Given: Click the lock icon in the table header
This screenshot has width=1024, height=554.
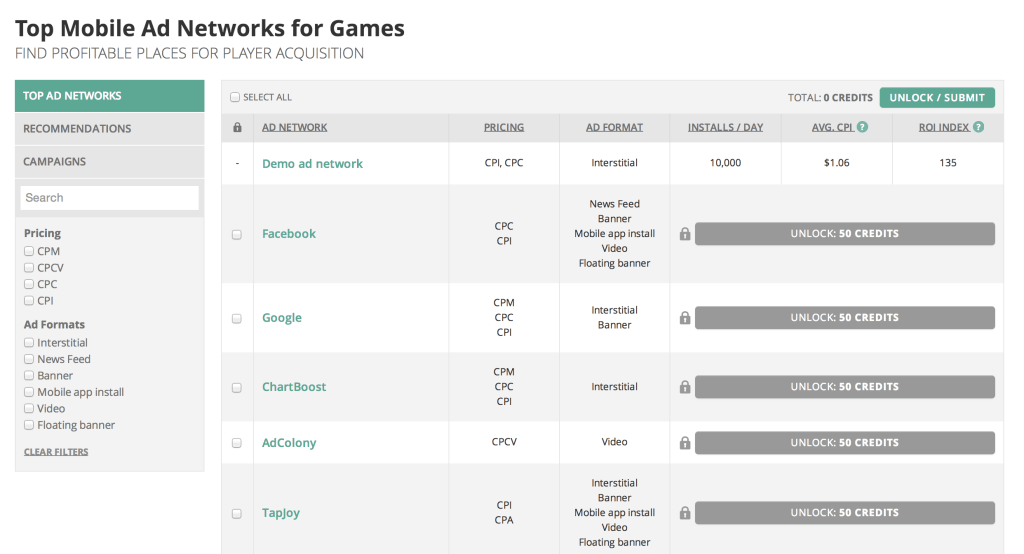Looking at the screenshot, I should [237, 128].
